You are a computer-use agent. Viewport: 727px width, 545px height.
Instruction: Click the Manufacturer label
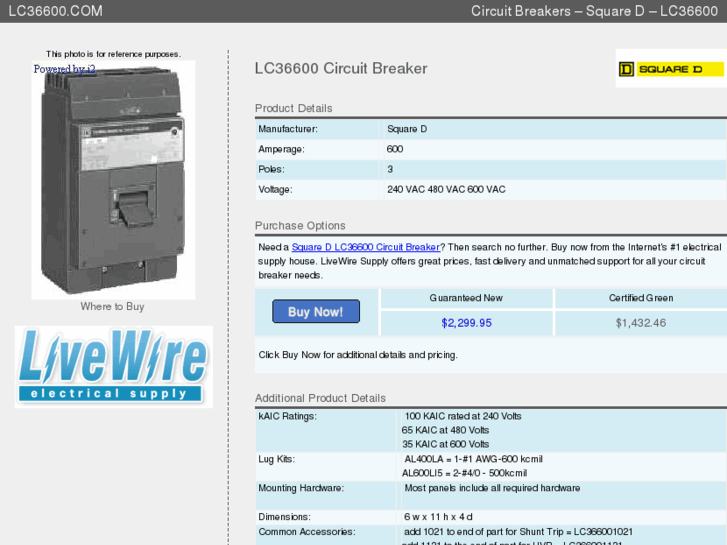click(x=288, y=129)
